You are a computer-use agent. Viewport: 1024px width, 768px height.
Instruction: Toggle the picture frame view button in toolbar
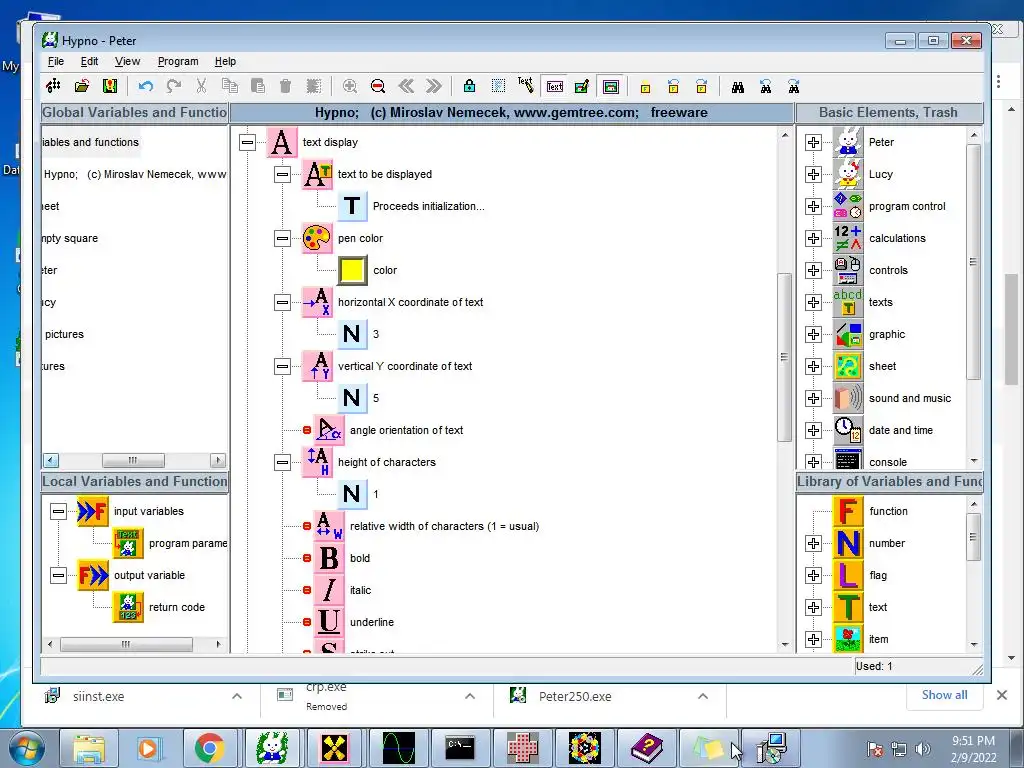coord(611,86)
